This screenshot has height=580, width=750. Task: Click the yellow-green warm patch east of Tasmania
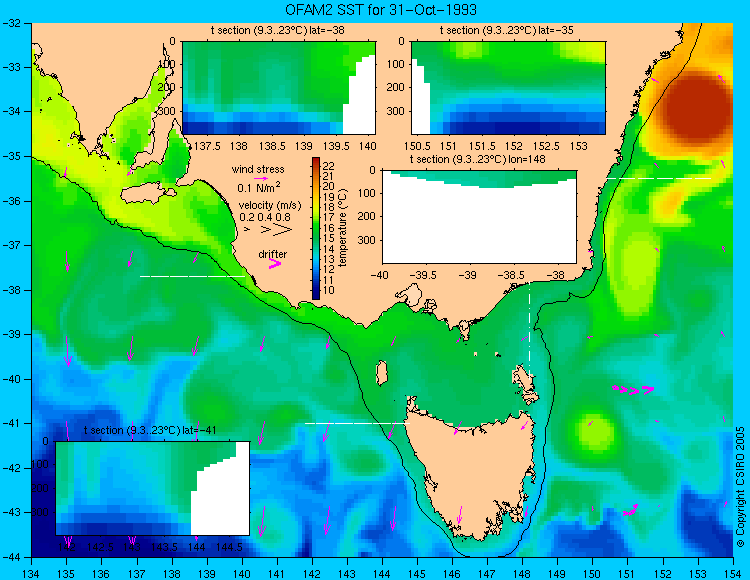(596, 433)
